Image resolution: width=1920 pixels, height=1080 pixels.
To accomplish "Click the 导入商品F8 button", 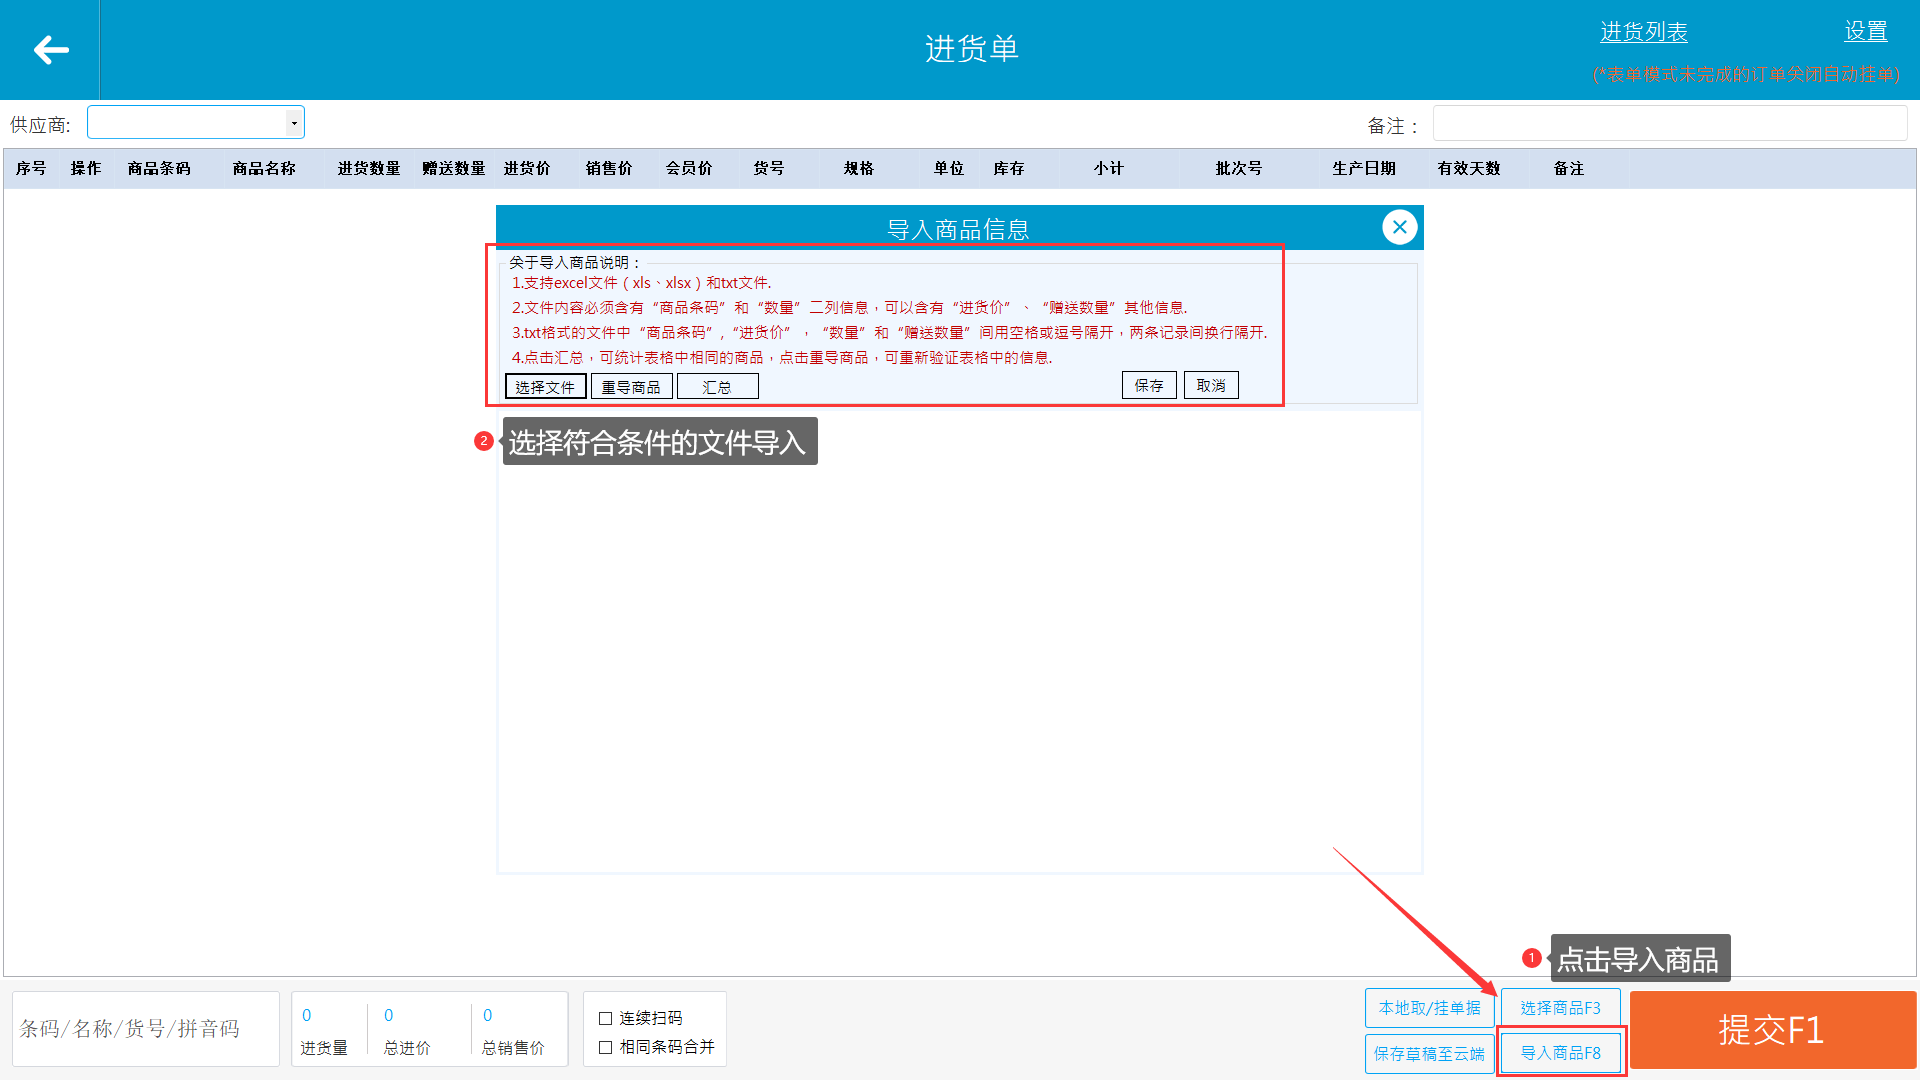I will 1560,1053.
